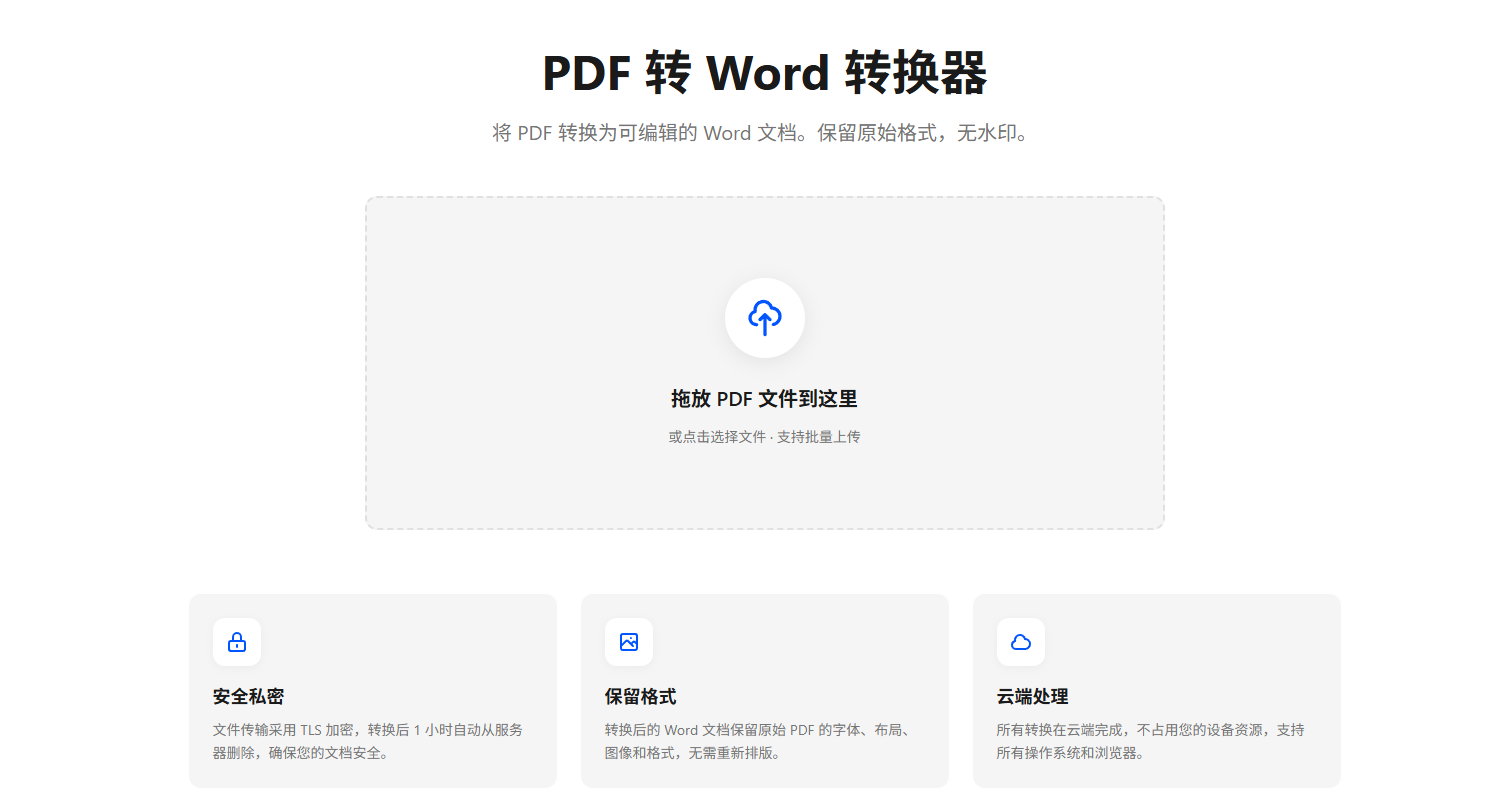Click the lock icon for 安全私密

click(x=237, y=642)
